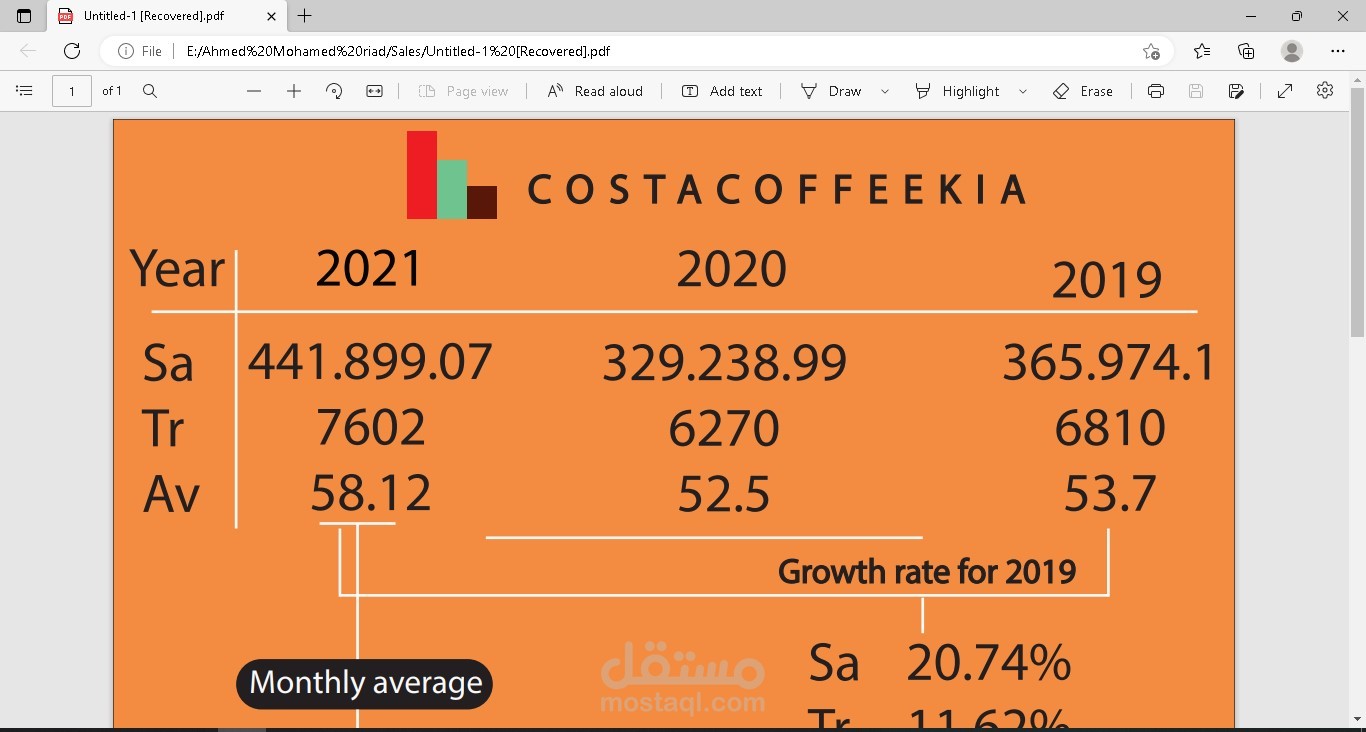
Task: Click the 2020 column header
Action: coord(731,269)
